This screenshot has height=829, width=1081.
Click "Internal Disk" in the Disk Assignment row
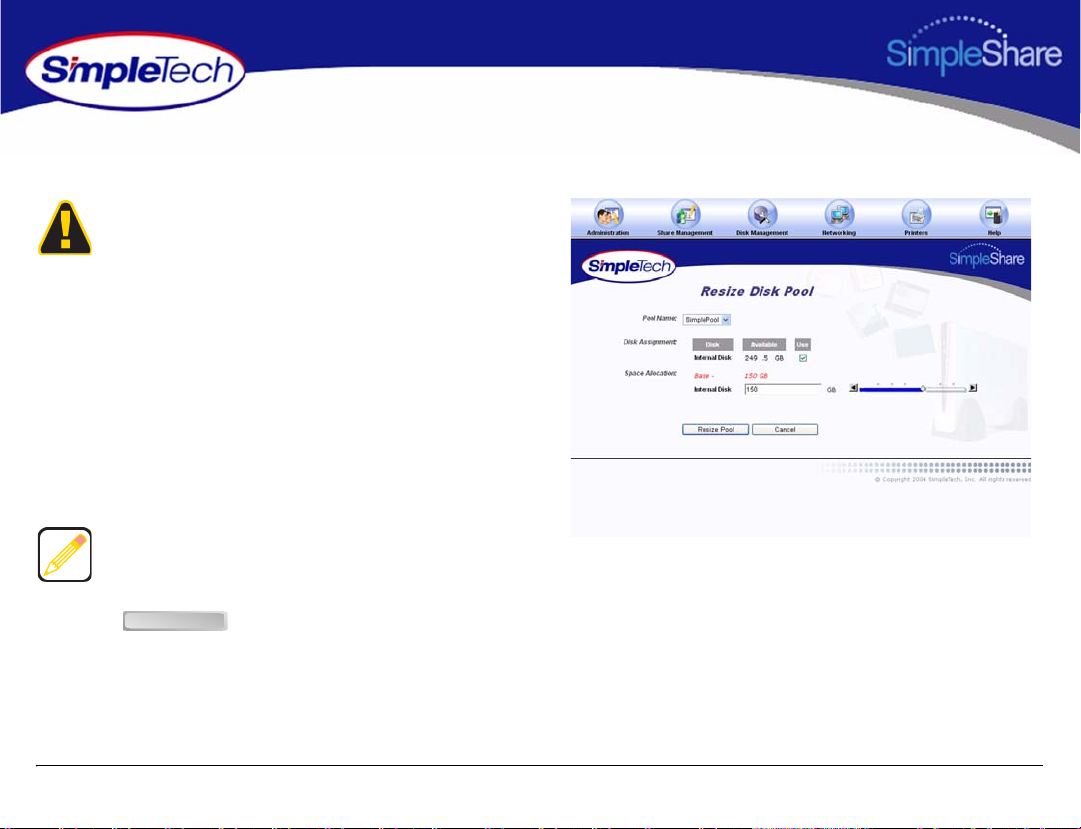pyautogui.click(x=712, y=358)
